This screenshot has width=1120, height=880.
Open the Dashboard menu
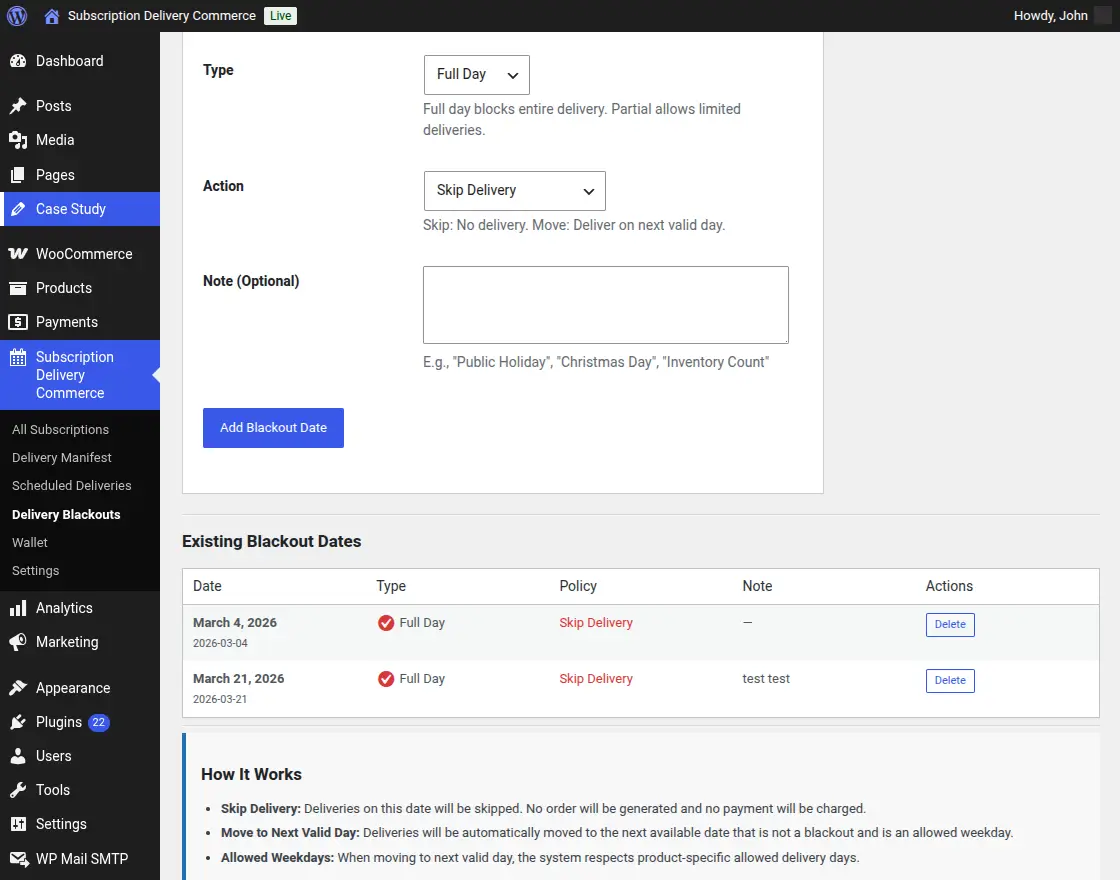click(80, 61)
